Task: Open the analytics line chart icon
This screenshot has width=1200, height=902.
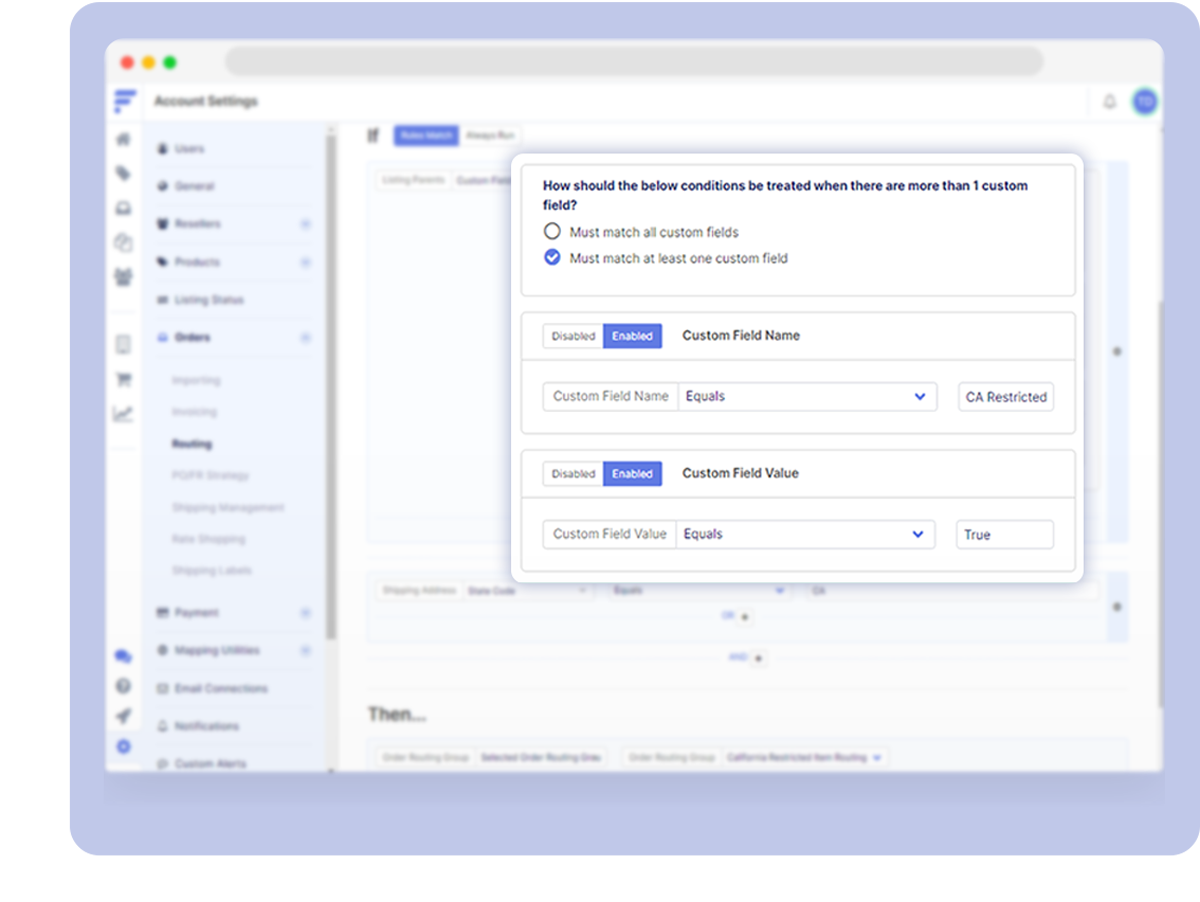Action: click(x=123, y=414)
